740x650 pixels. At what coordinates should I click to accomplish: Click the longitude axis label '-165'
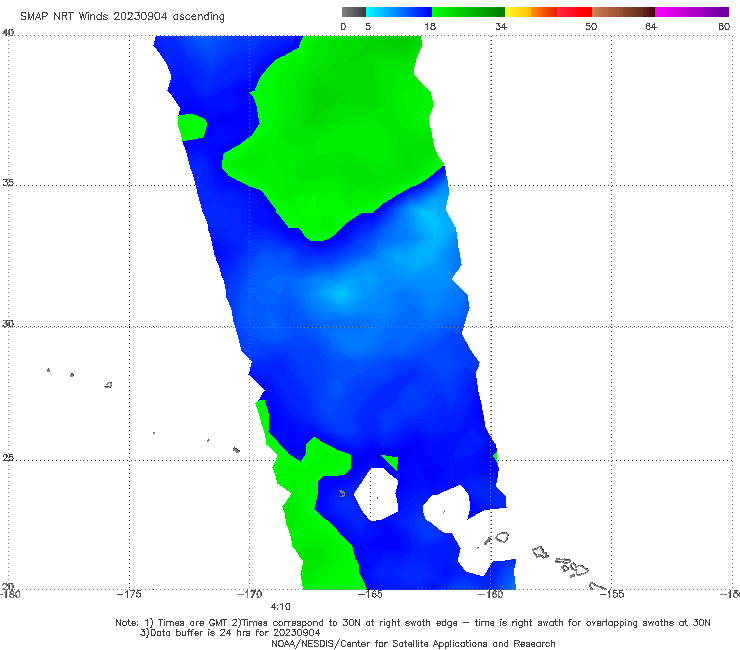tap(370, 594)
